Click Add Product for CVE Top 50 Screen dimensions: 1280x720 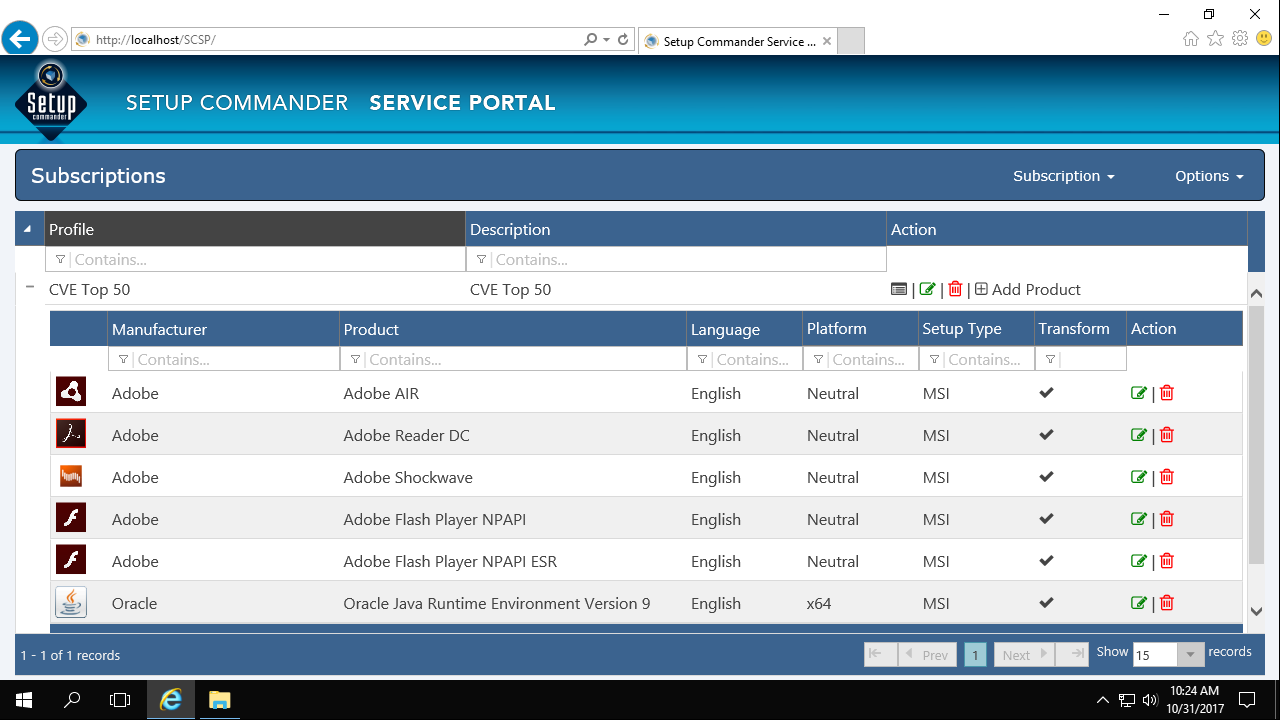1028,289
